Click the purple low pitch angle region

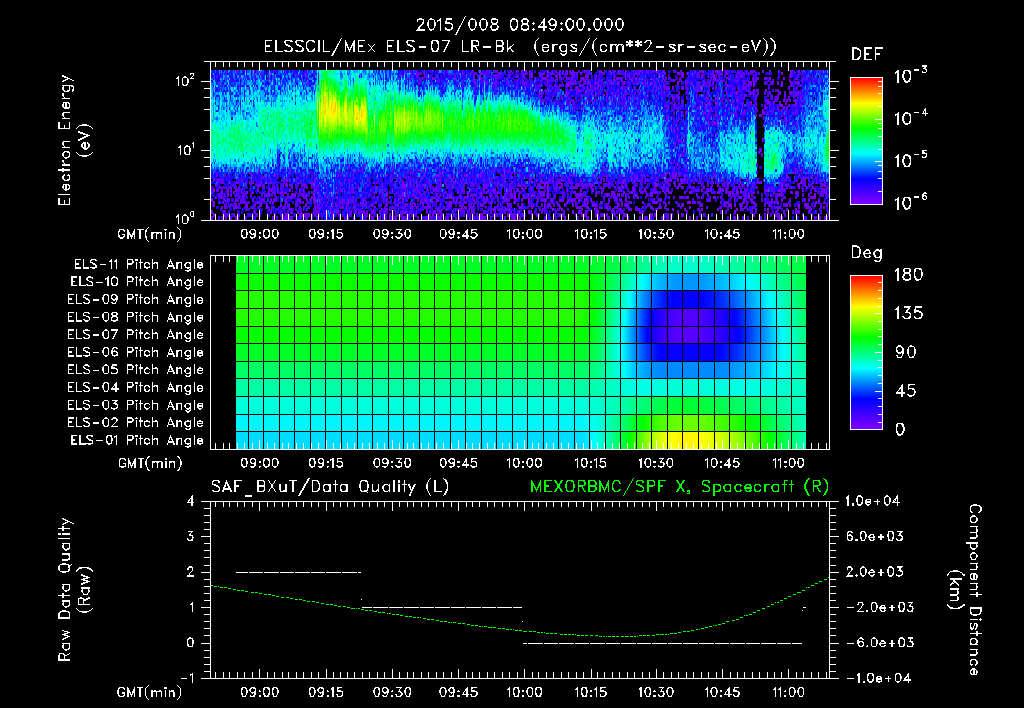click(690, 326)
